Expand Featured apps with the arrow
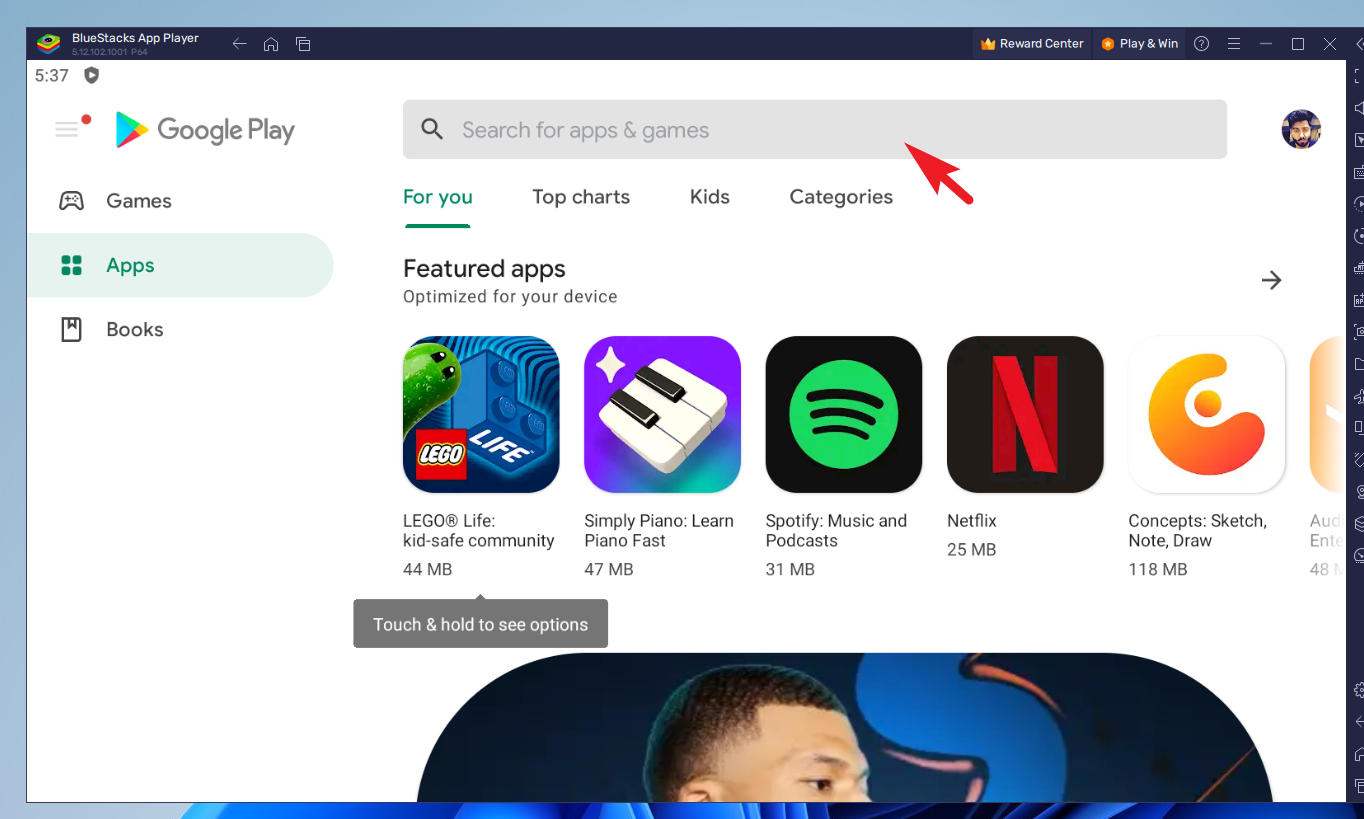The width and height of the screenshot is (1364, 819). pyautogui.click(x=1271, y=280)
